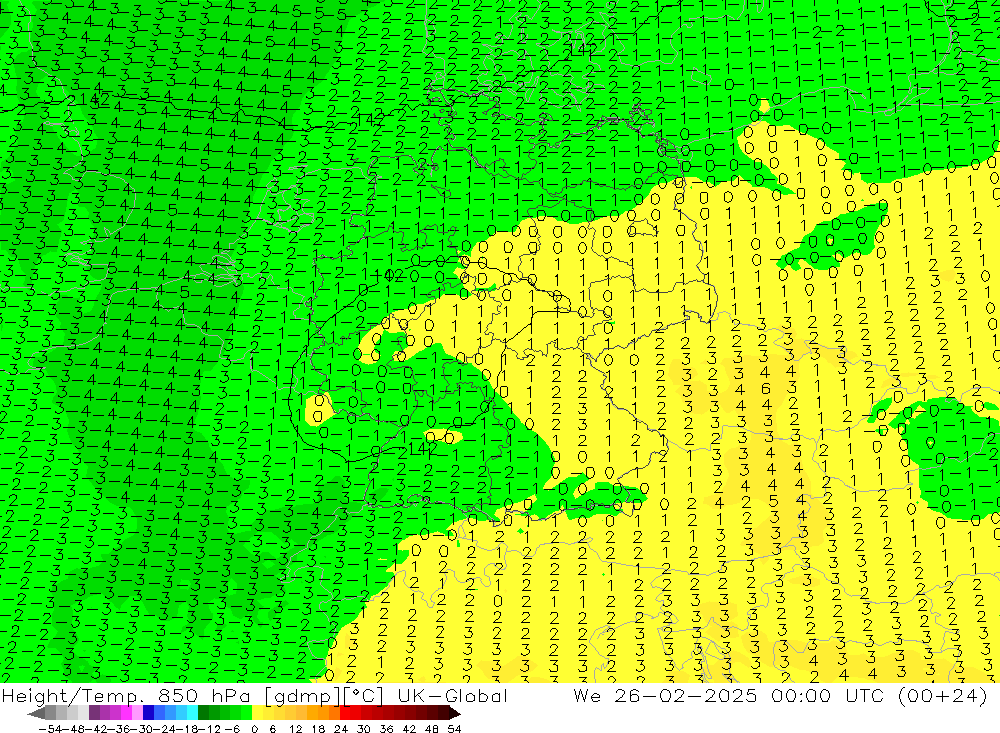Click the '0' legend scale label
Screen dimensions: 1000x733
[x=254, y=729]
